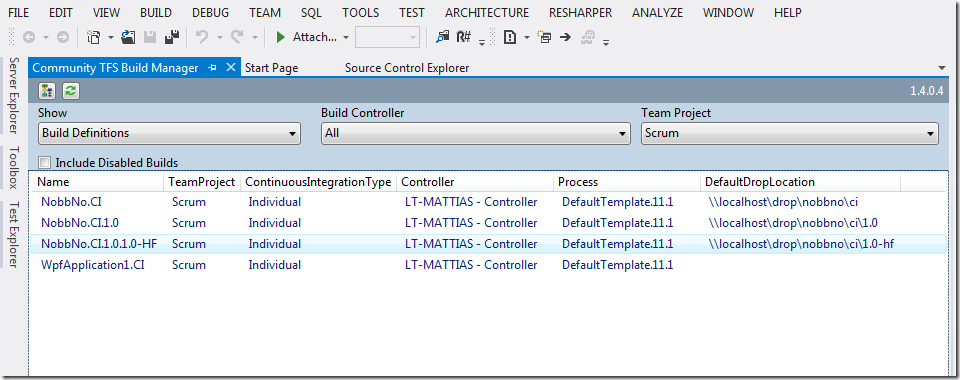Image resolution: width=960 pixels, height=380 pixels.
Task: Open the WINDOW menu
Action: tap(729, 12)
